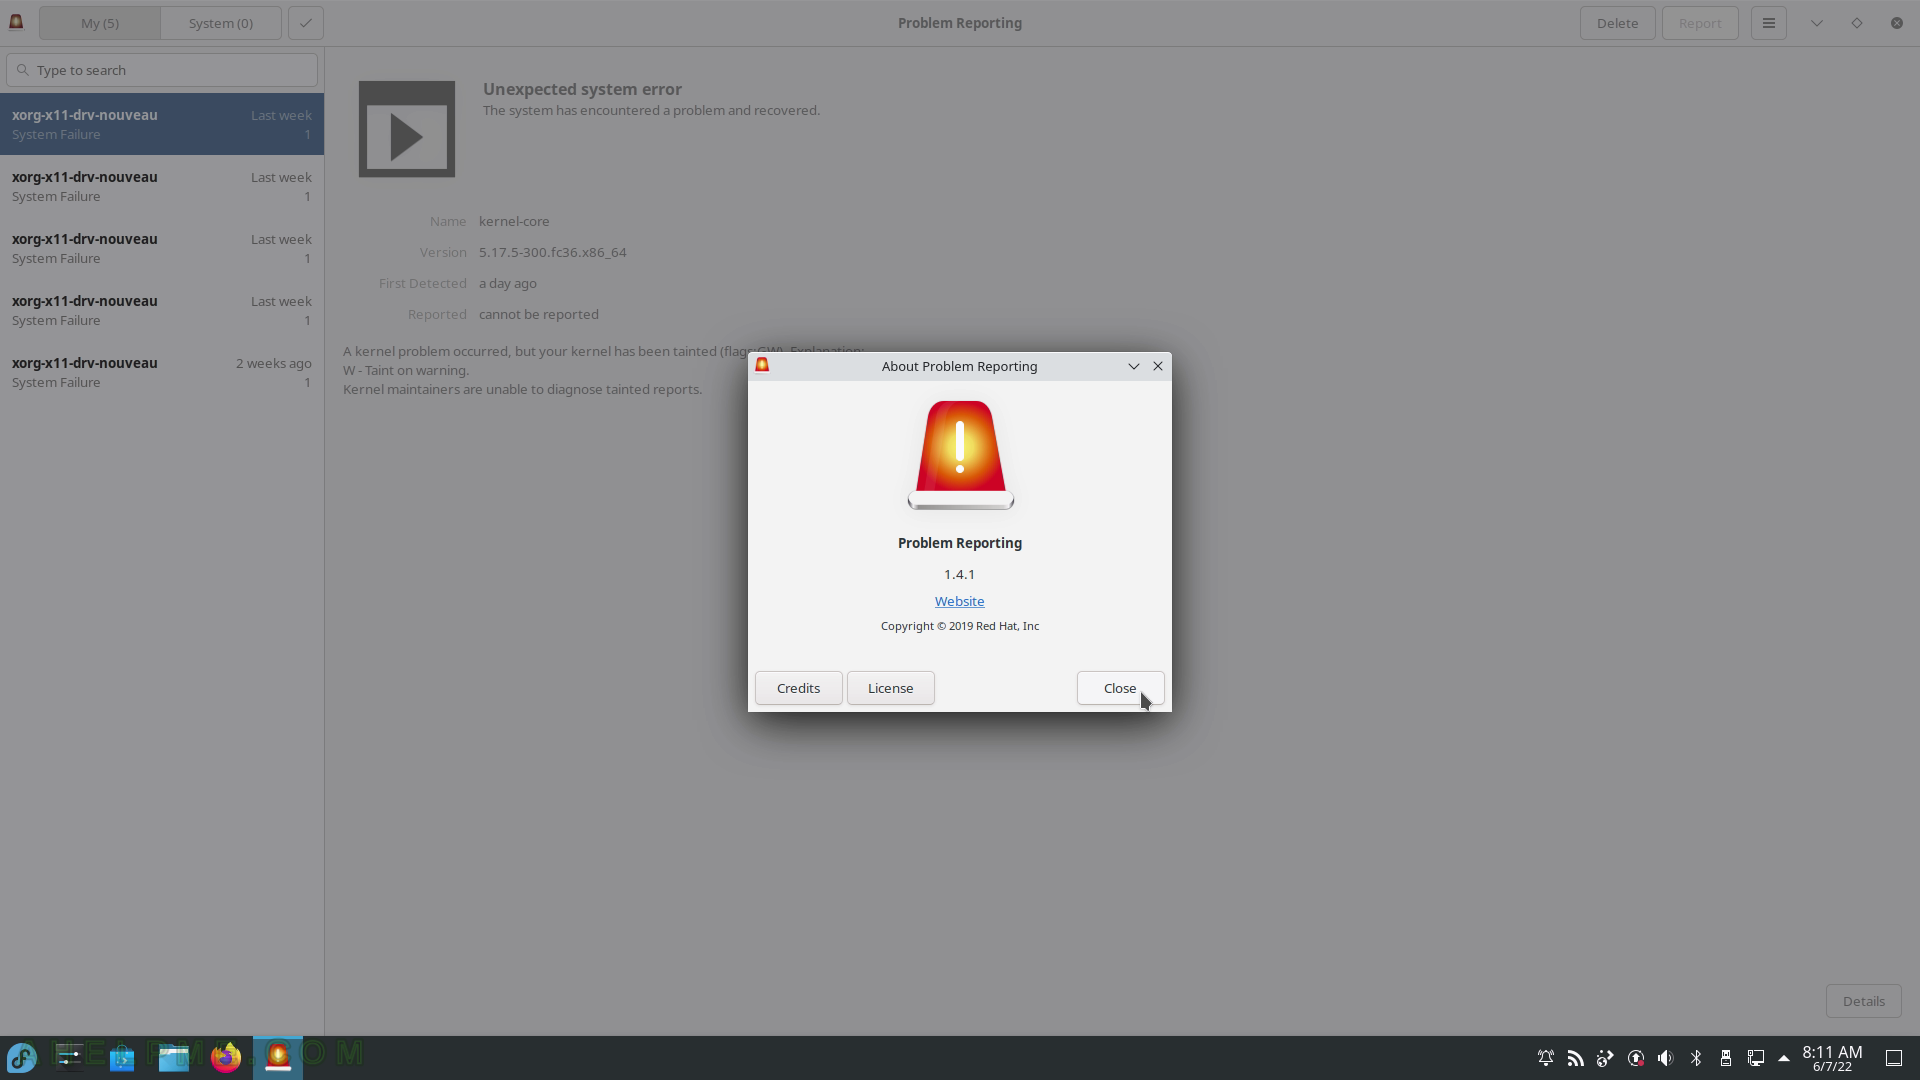Click the version number 1.4.1 in dialog
The width and height of the screenshot is (1920, 1080).
pos(959,574)
